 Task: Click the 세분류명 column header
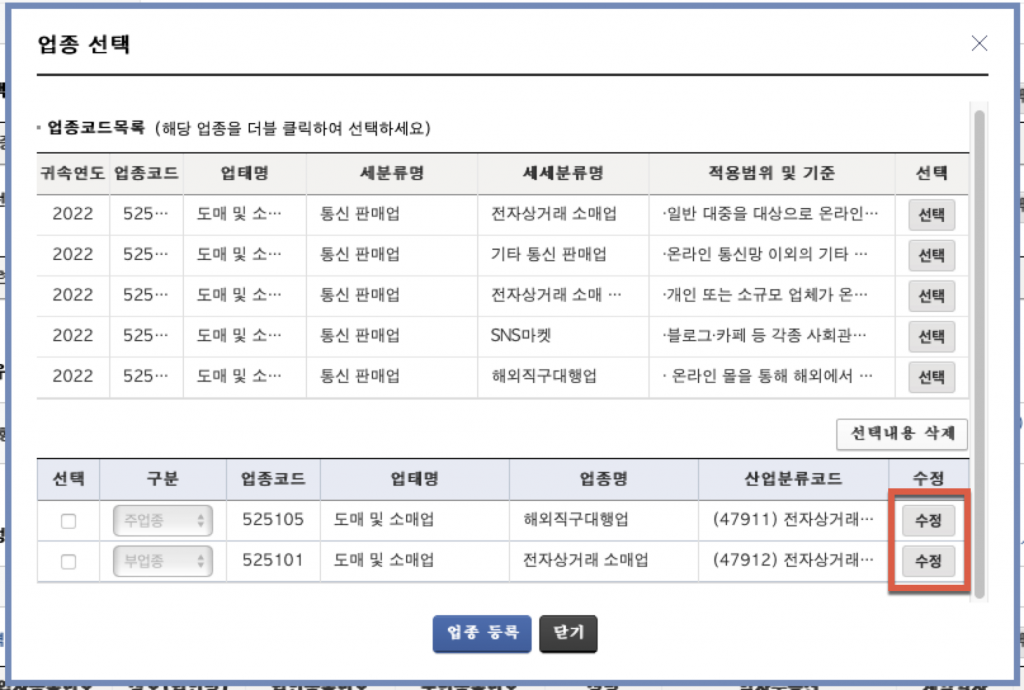392,173
